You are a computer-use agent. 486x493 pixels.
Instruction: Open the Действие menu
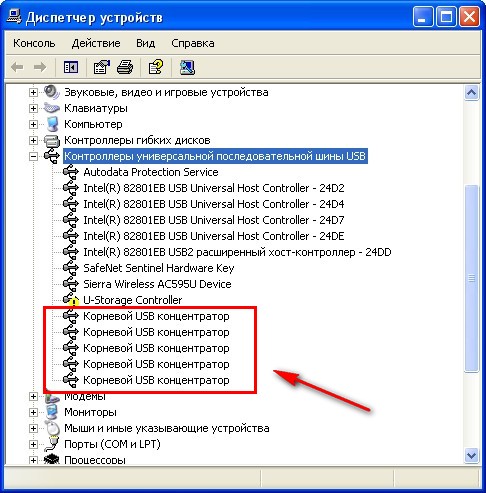(96, 43)
